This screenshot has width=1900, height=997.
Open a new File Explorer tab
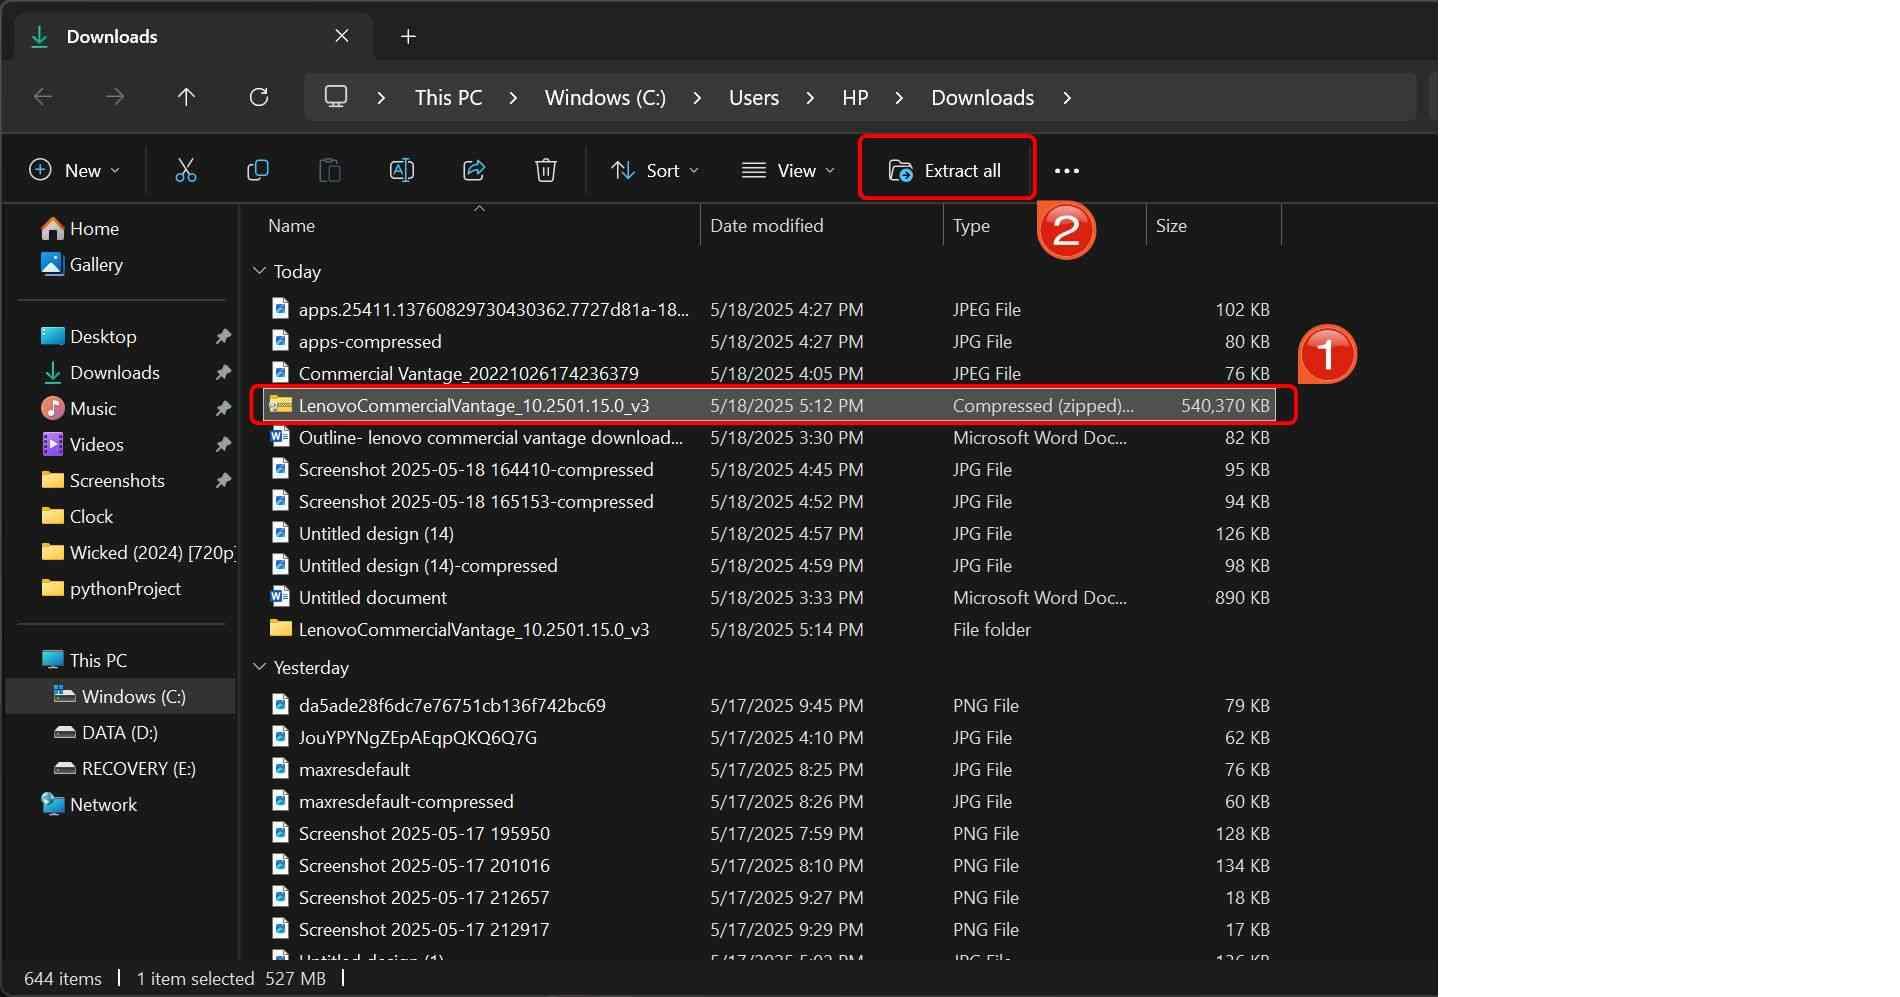tap(407, 36)
